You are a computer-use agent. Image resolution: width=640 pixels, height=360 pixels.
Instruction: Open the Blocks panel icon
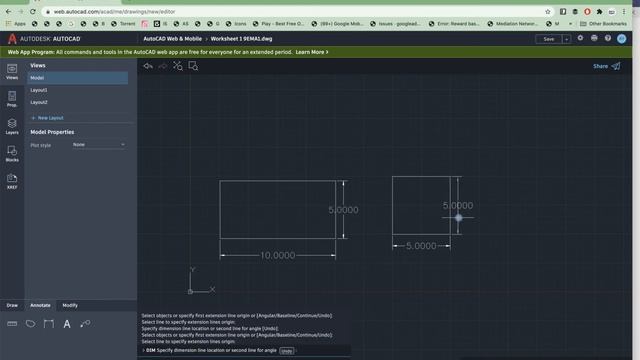(x=12, y=153)
